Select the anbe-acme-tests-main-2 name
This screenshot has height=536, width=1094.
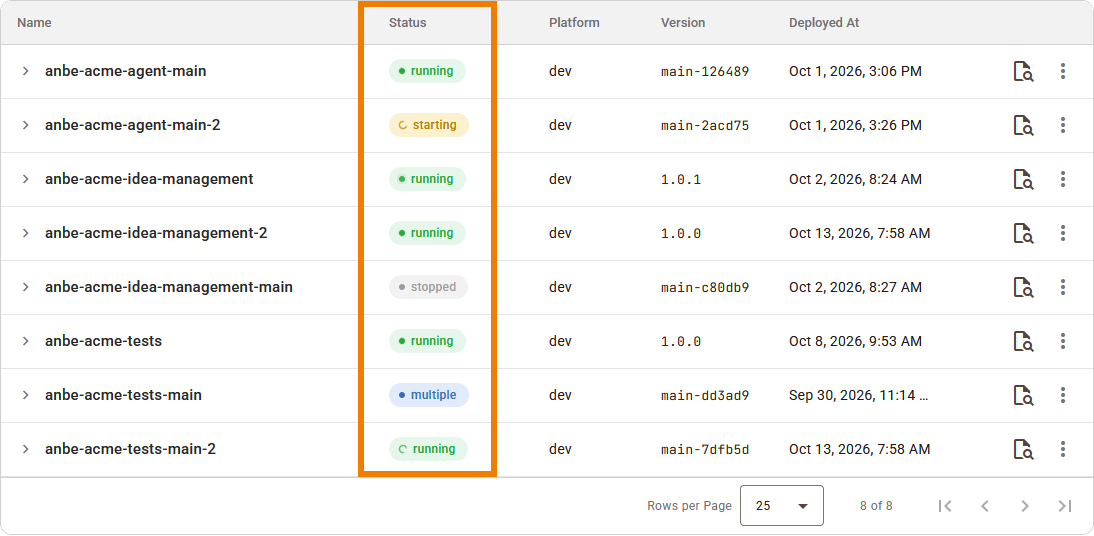coord(130,449)
